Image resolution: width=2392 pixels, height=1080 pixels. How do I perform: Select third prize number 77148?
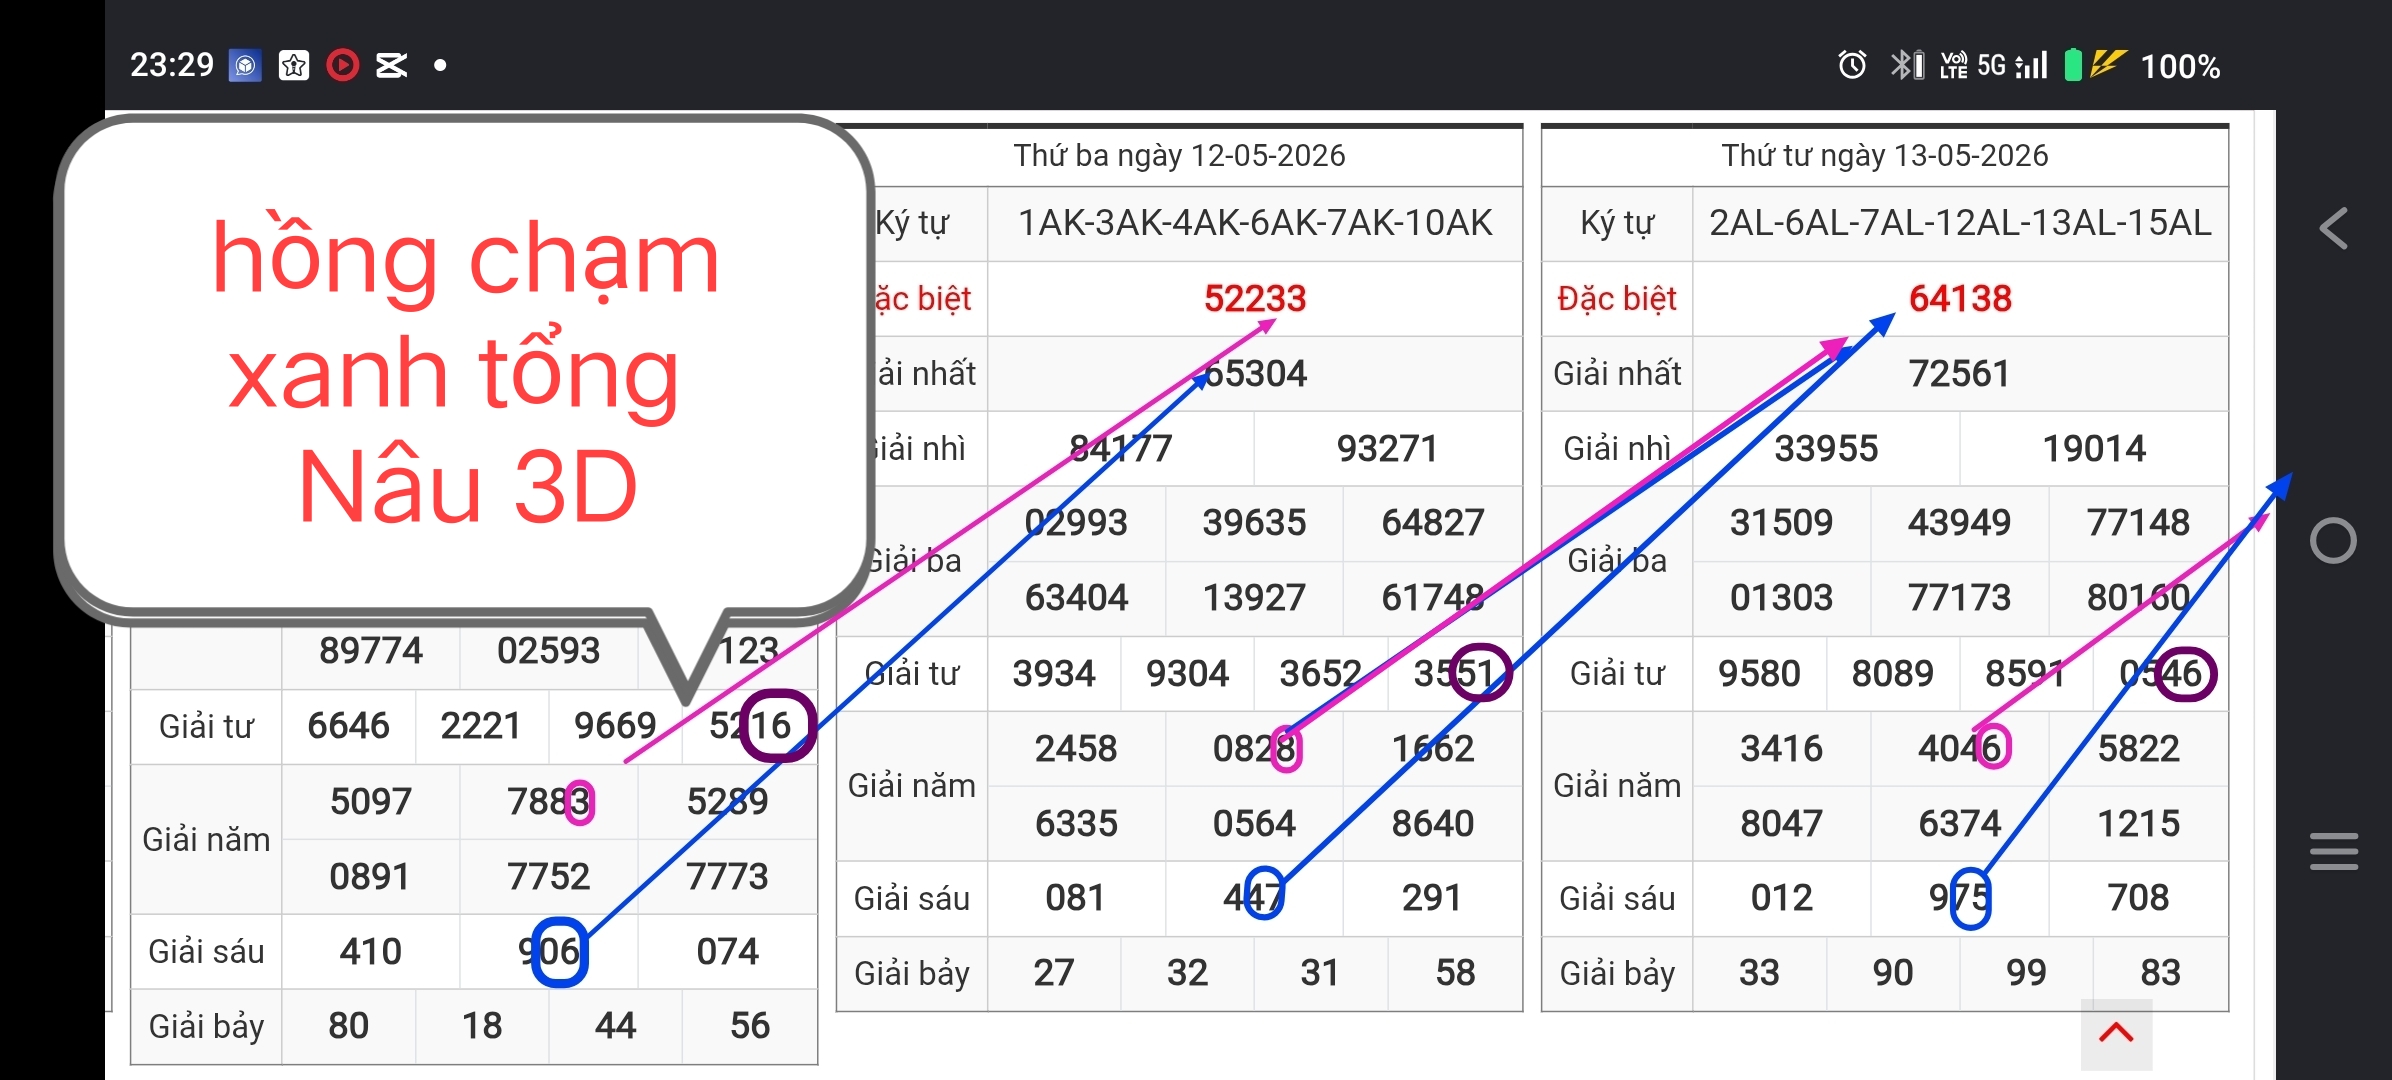point(2138,522)
